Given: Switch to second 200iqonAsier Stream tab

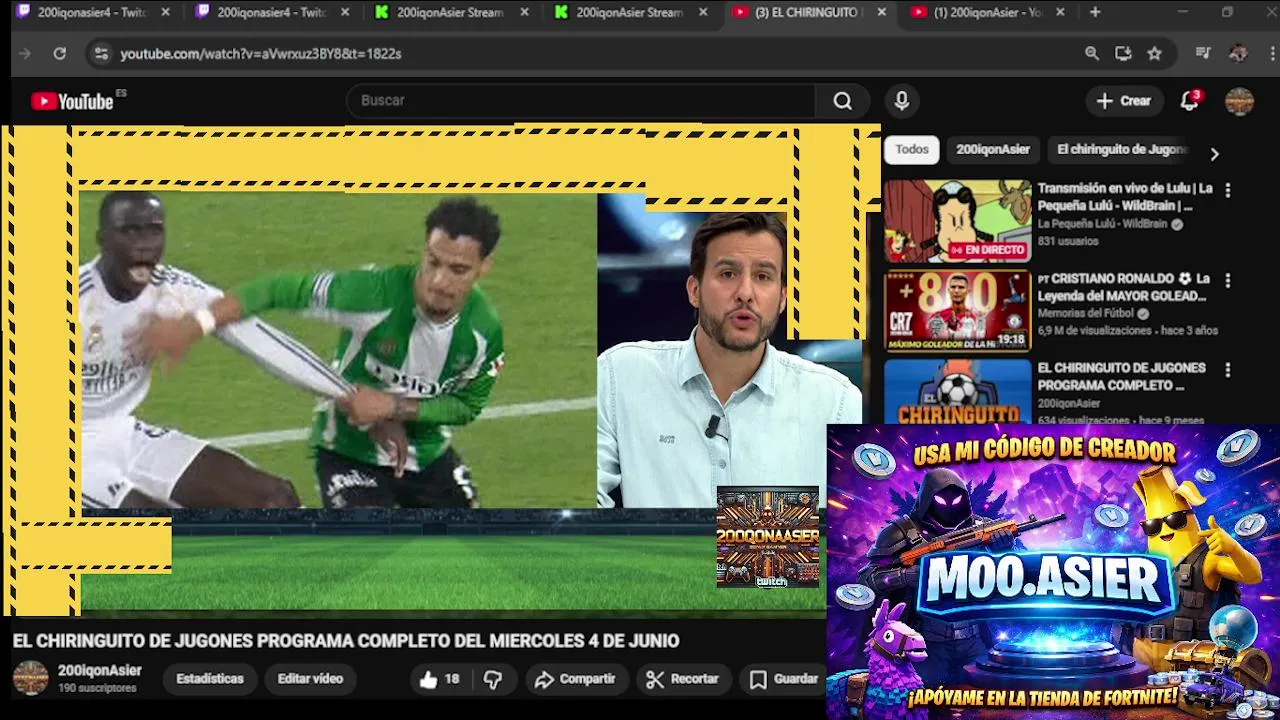Looking at the screenshot, I should coord(629,12).
